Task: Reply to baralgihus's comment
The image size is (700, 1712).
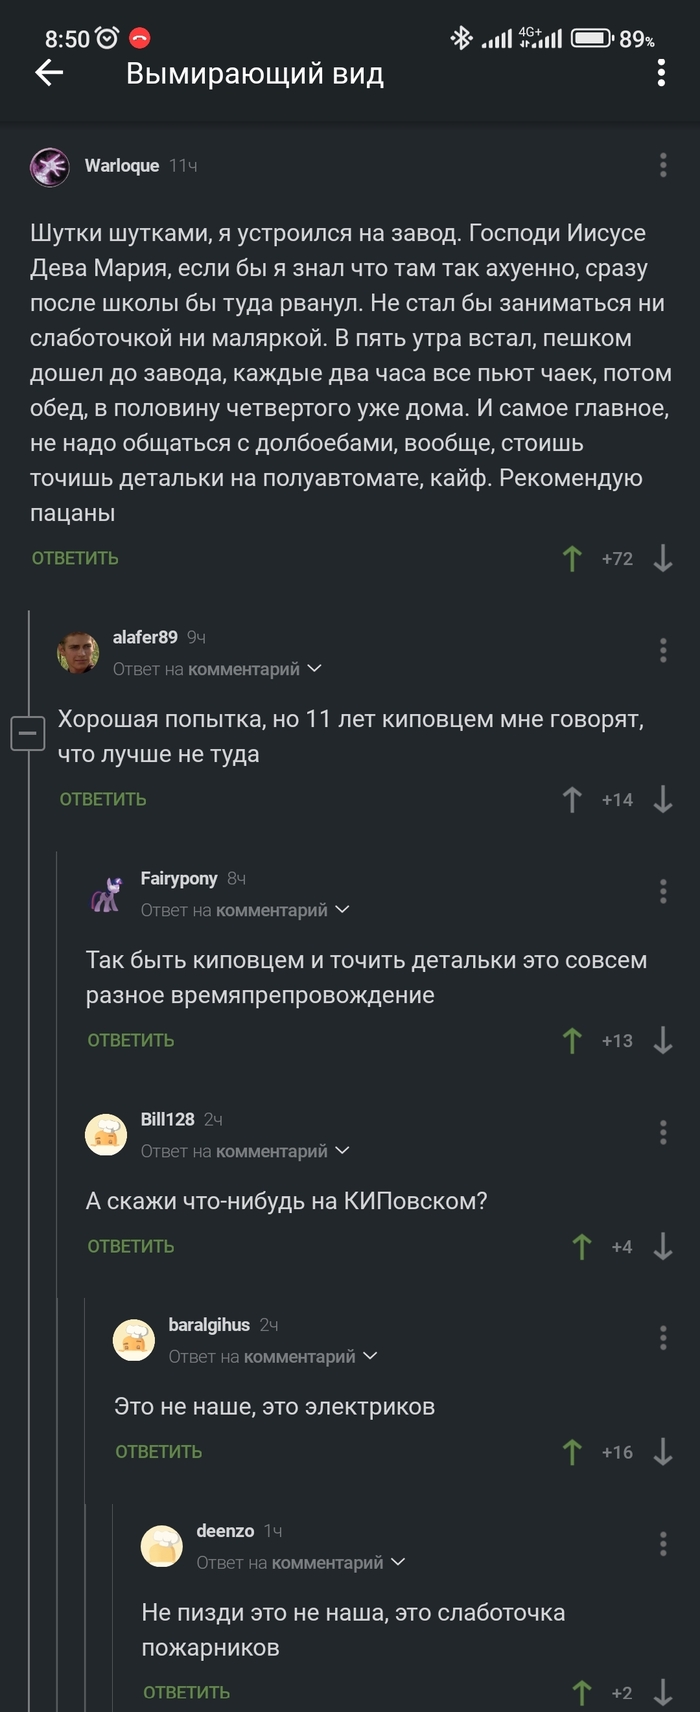Action: 159,1451
